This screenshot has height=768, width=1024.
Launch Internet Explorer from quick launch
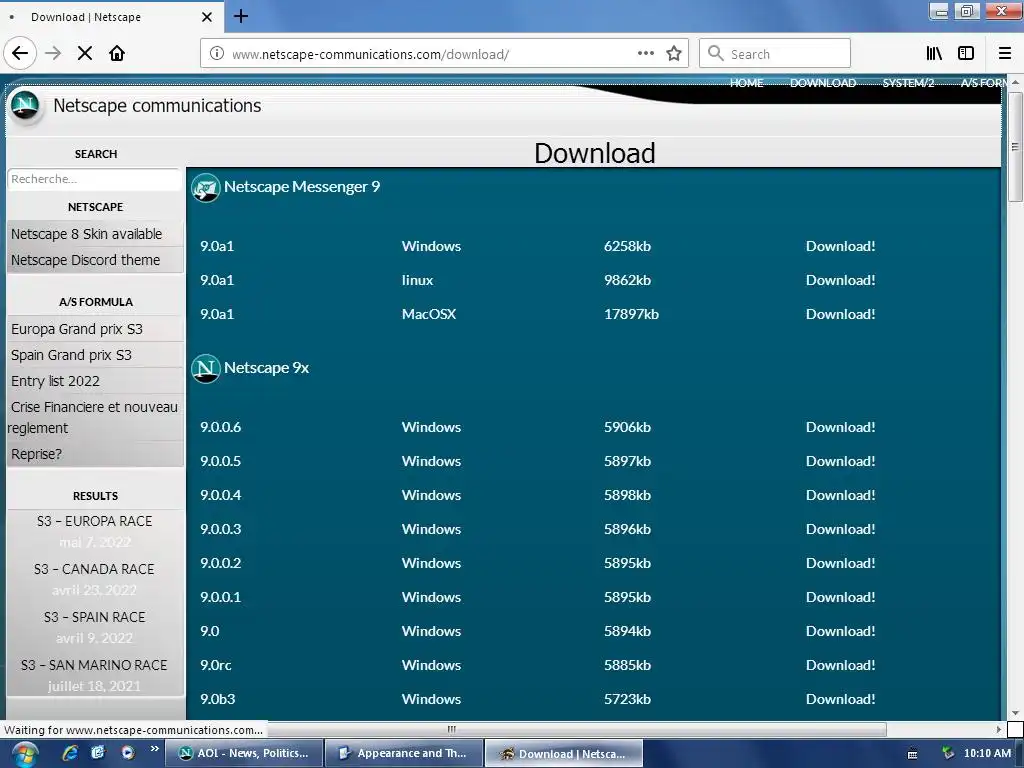(70, 753)
